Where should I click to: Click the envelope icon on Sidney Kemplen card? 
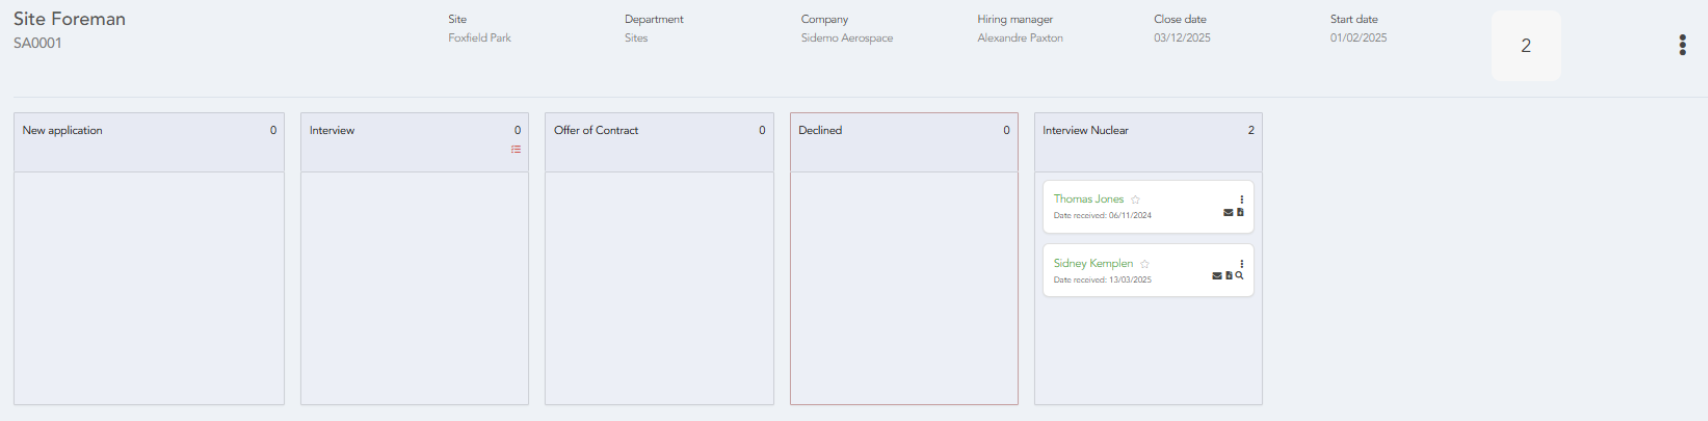[1217, 276]
